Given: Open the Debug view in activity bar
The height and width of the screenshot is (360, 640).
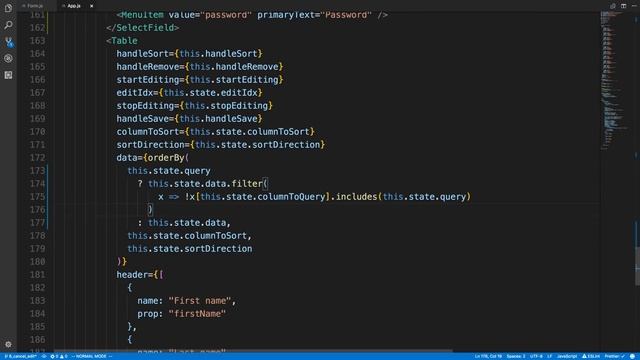Looking at the screenshot, I should point(8,58).
